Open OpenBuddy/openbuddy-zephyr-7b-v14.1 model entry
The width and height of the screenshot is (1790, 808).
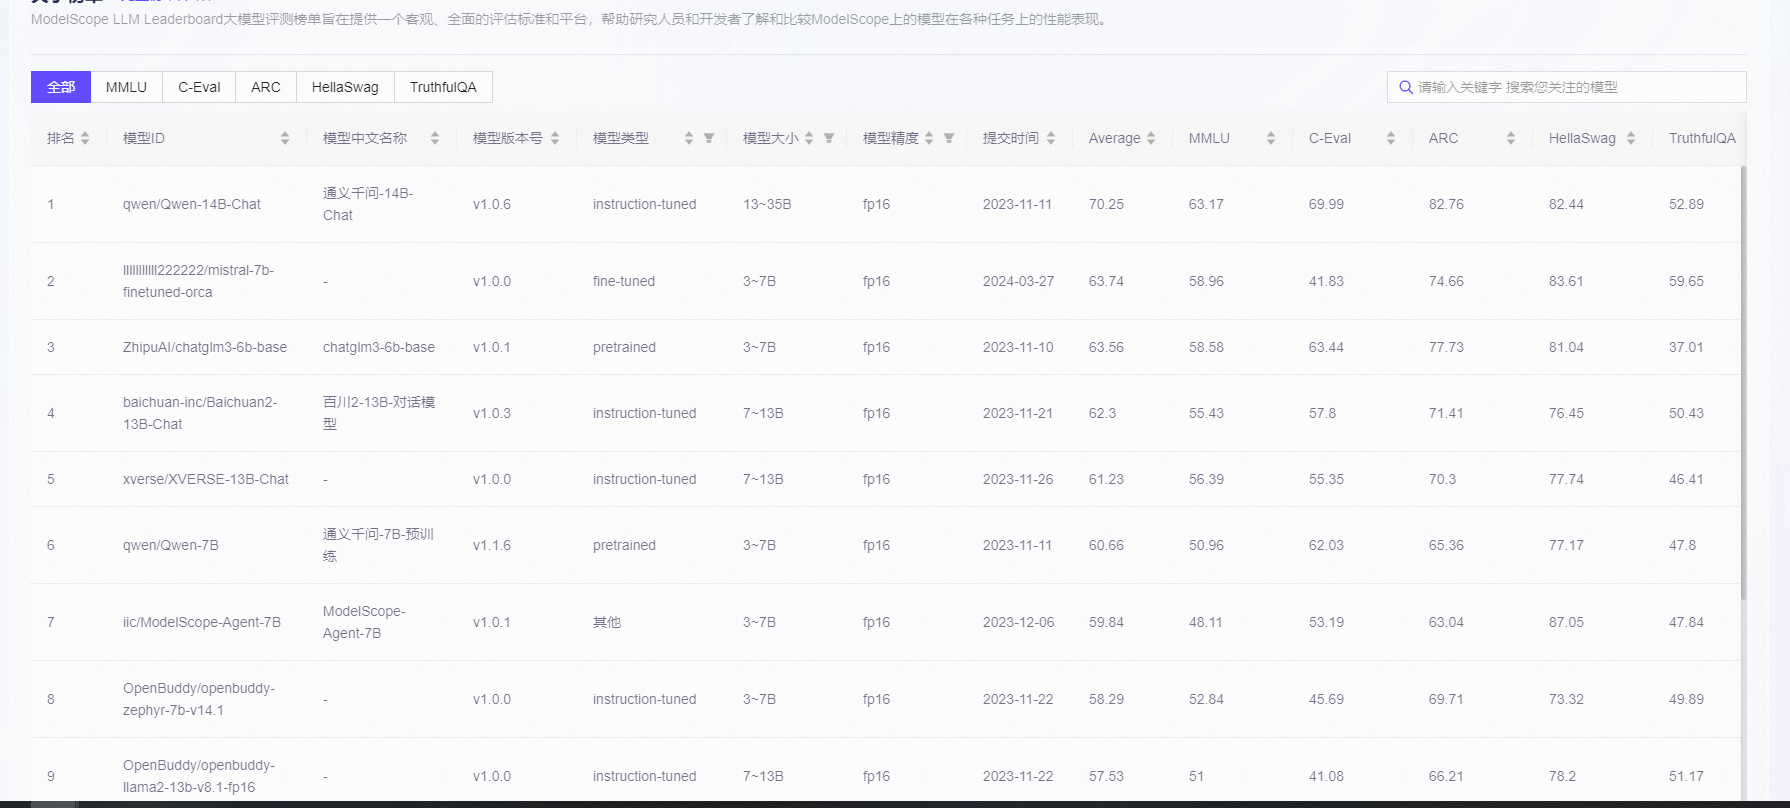199,699
